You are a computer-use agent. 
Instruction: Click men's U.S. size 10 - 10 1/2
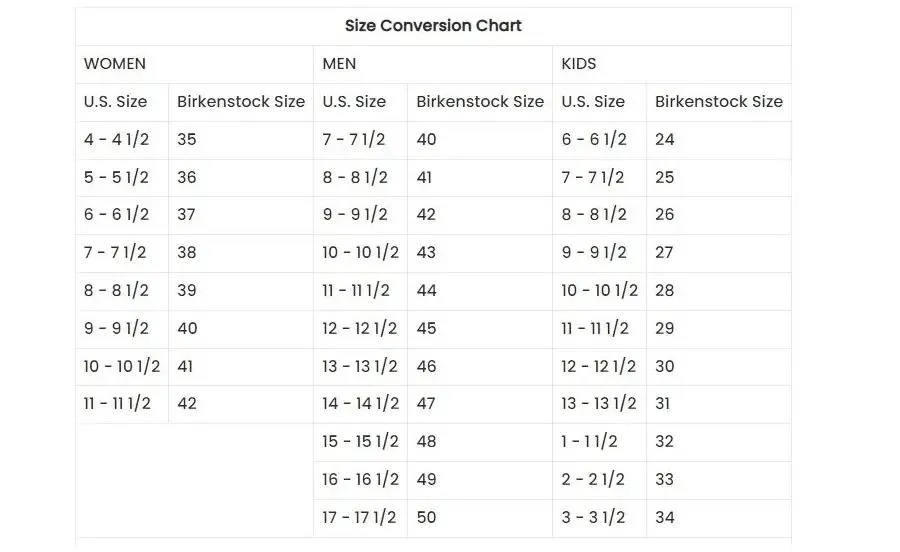360,253
